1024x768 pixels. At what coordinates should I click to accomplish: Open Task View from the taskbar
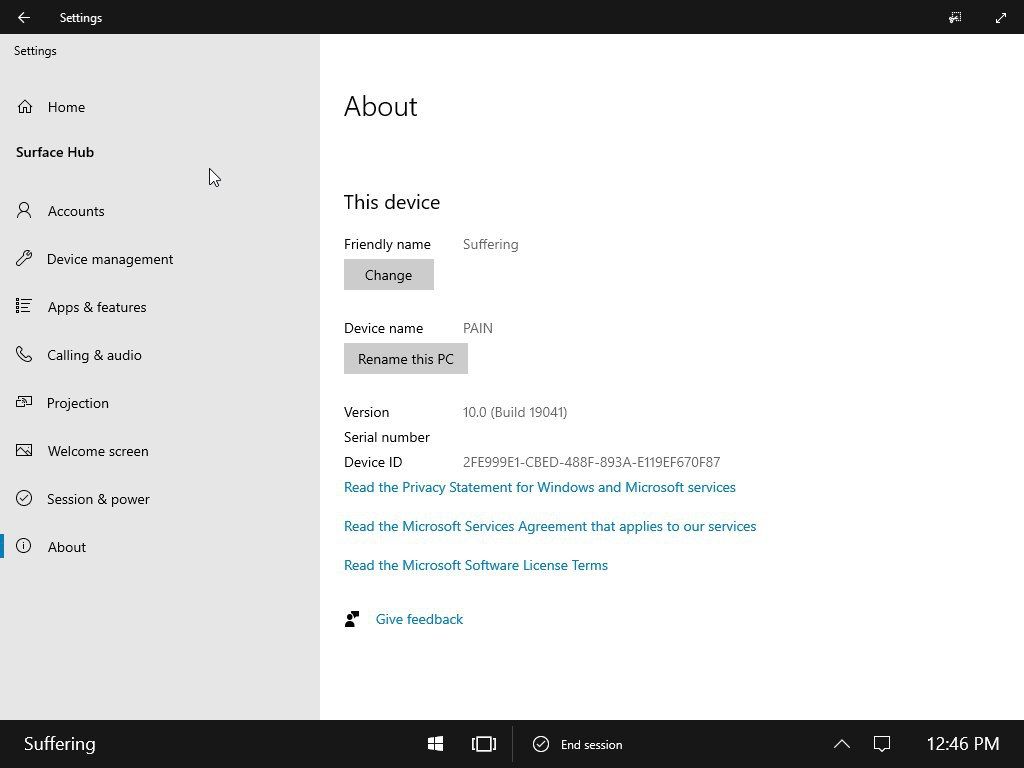click(484, 744)
